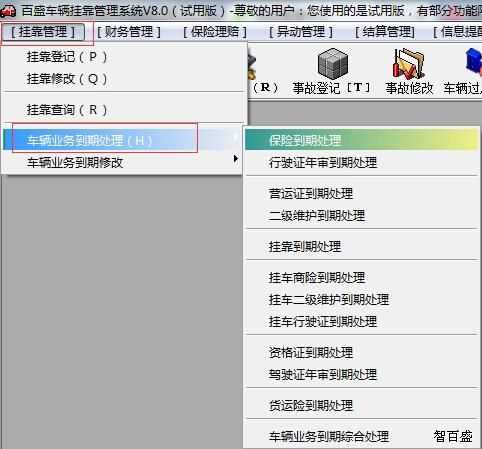This screenshot has height=449, width=482.
Task: Open the 结算管理 menu
Action: 385,32
